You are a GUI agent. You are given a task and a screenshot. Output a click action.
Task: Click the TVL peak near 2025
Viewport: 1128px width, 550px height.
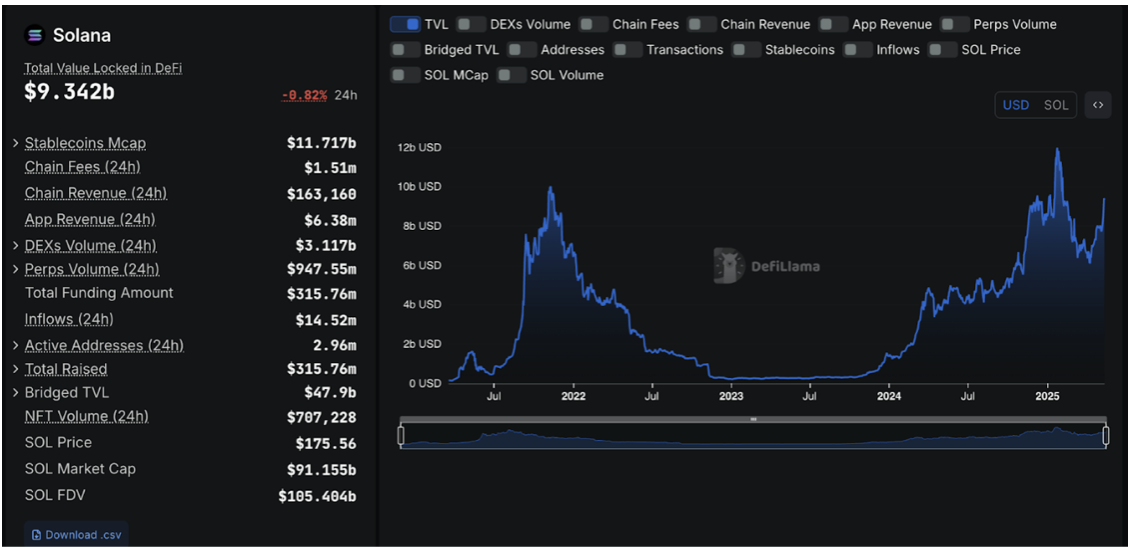point(1057,150)
